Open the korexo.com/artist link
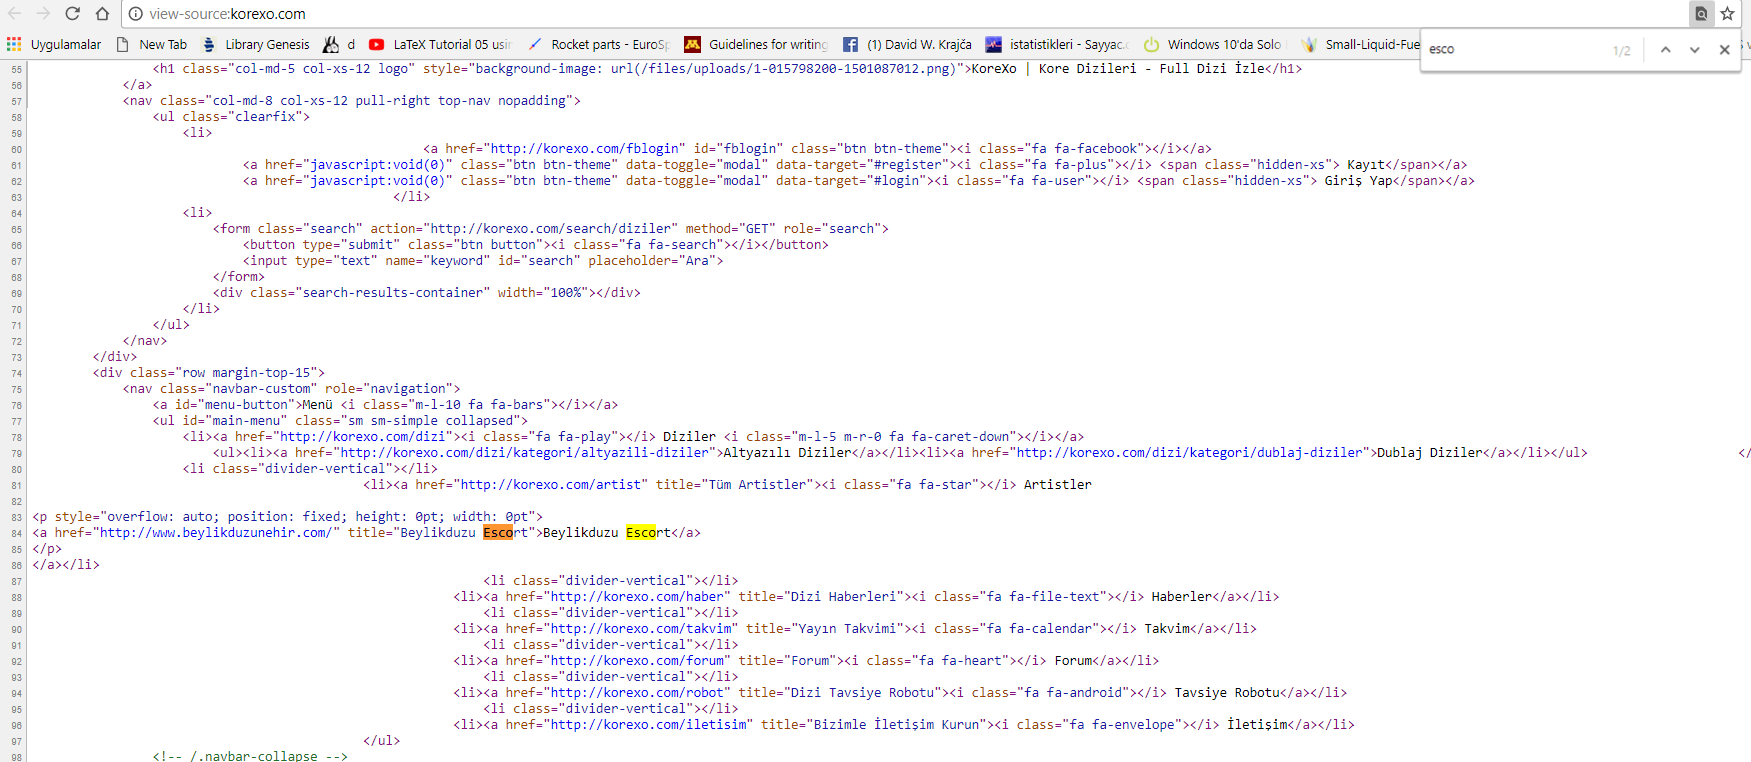Screen dimensions: 1751x762 [x=550, y=484]
